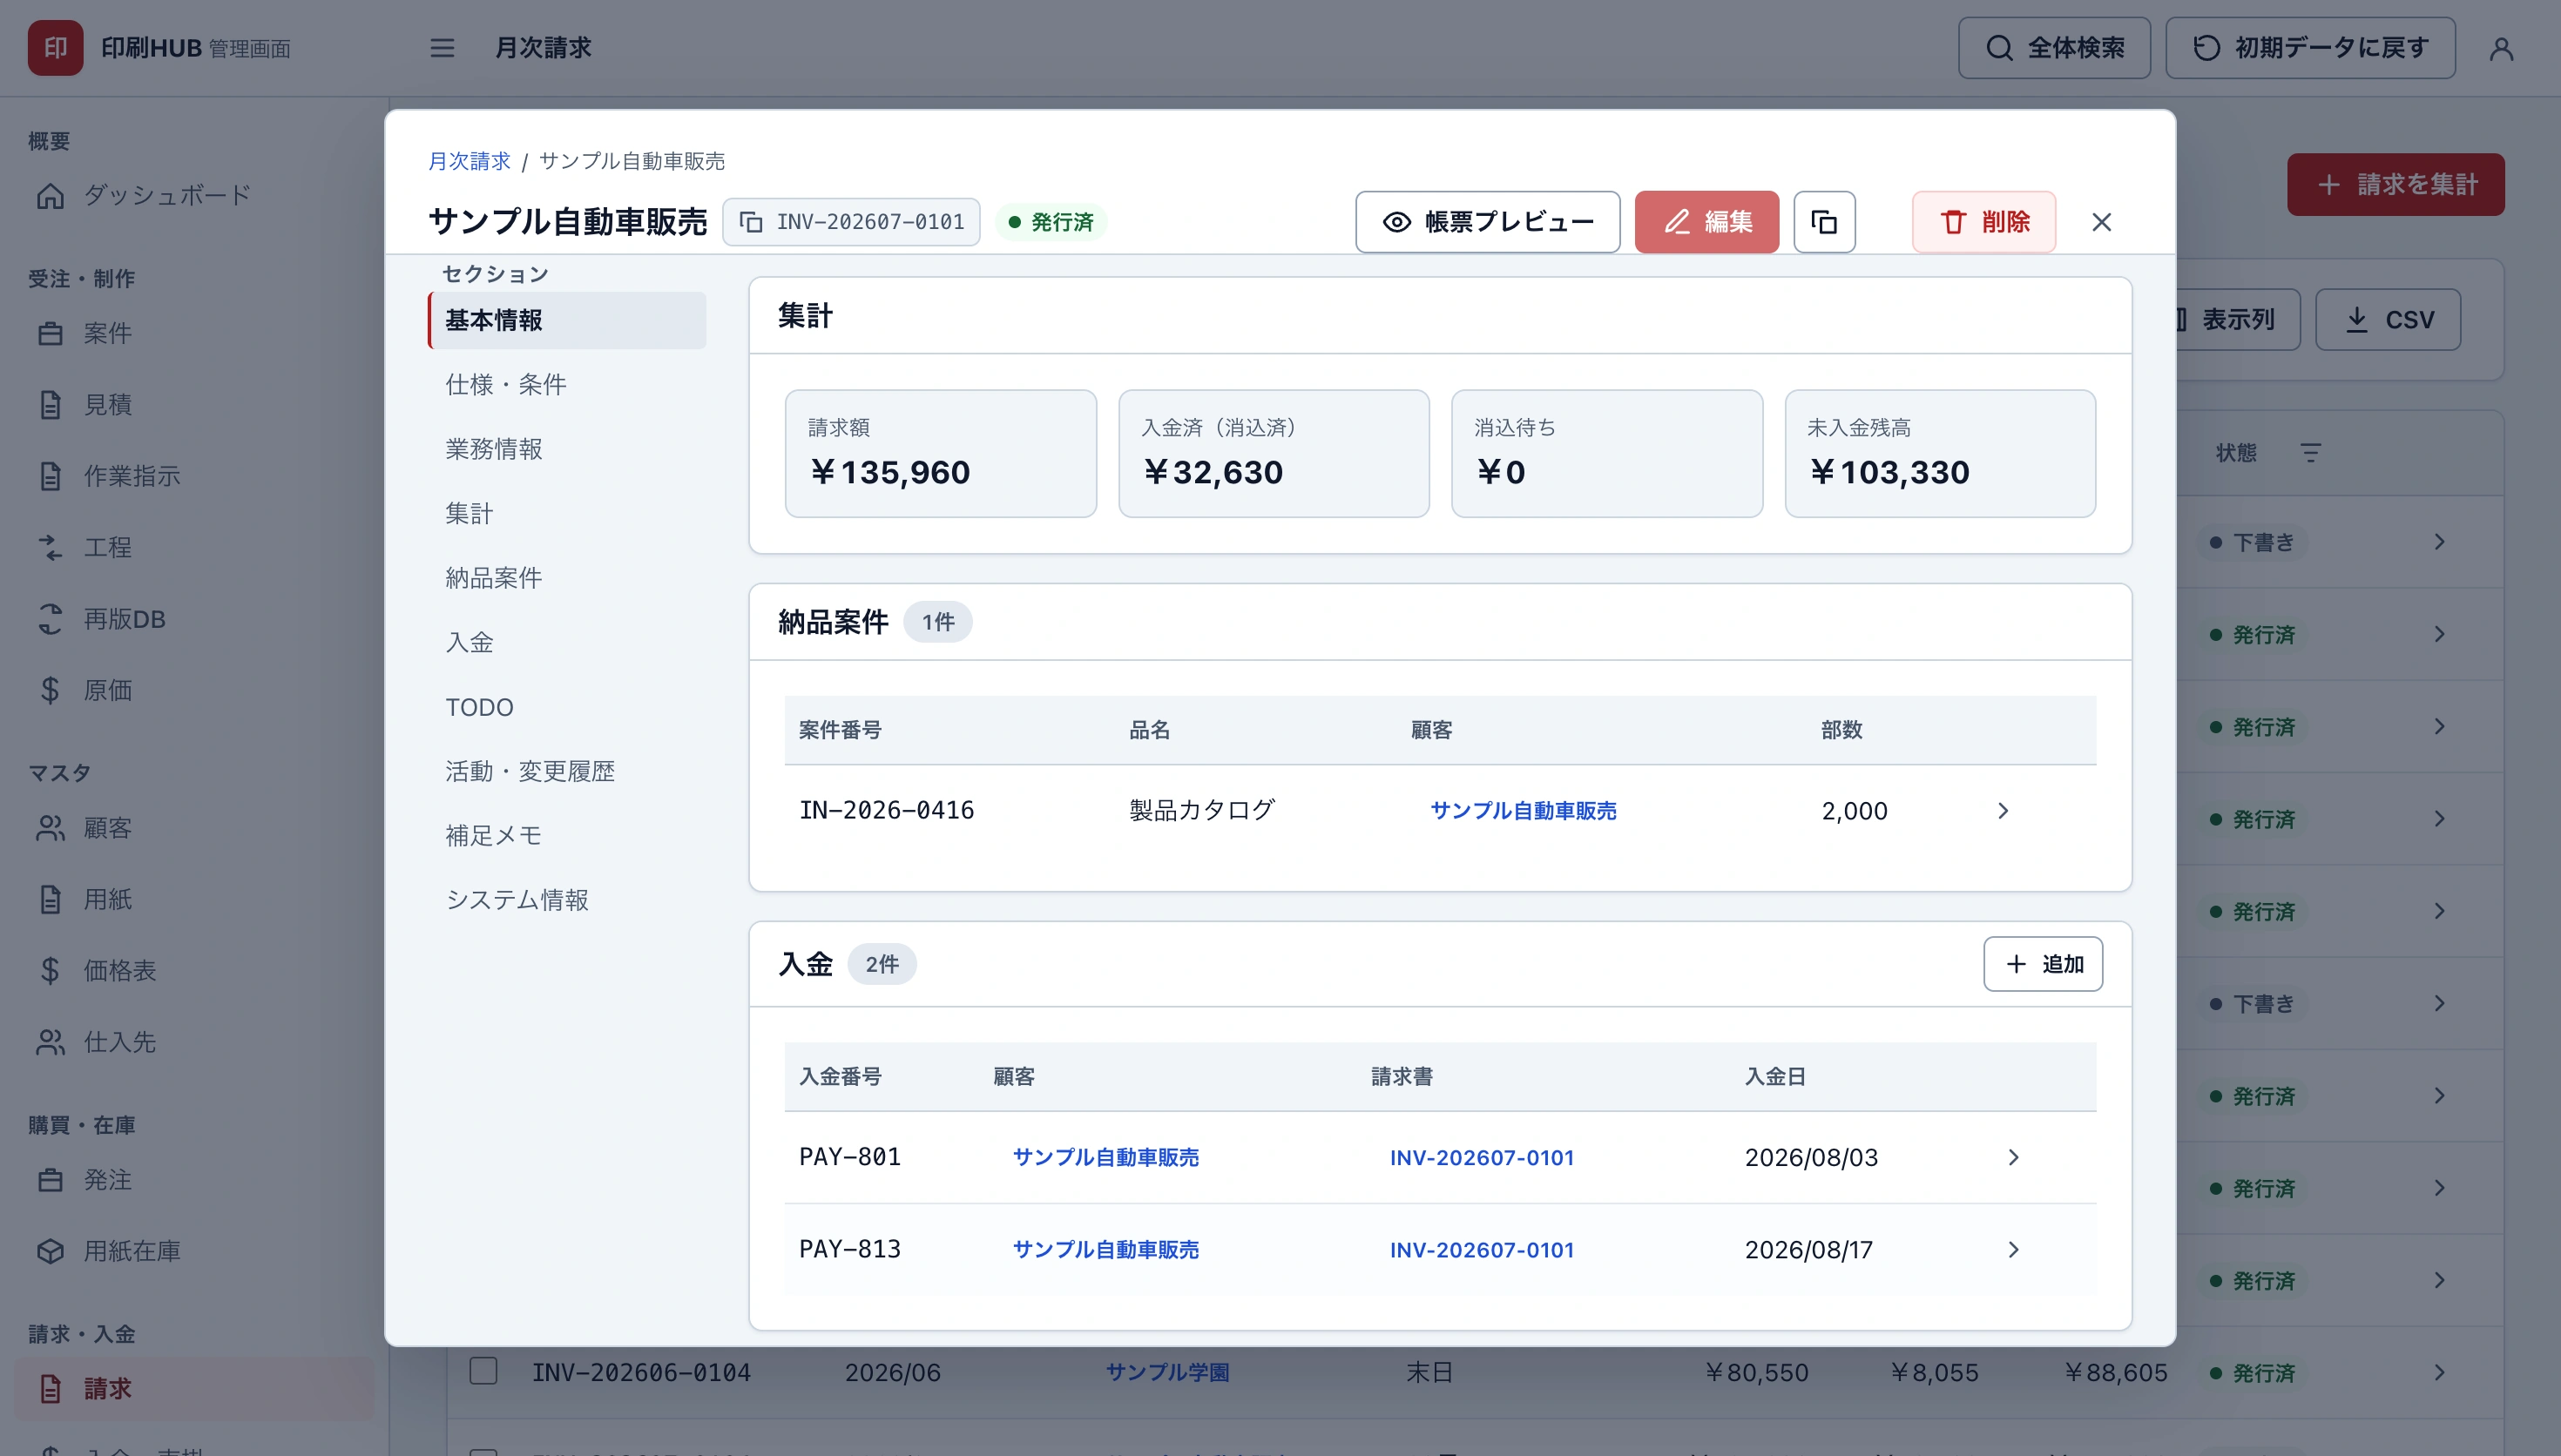The width and height of the screenshot is (2561, 1456).
Task: Follow 月次請求 breadcrumb link
Action: (x=469, y=161)
